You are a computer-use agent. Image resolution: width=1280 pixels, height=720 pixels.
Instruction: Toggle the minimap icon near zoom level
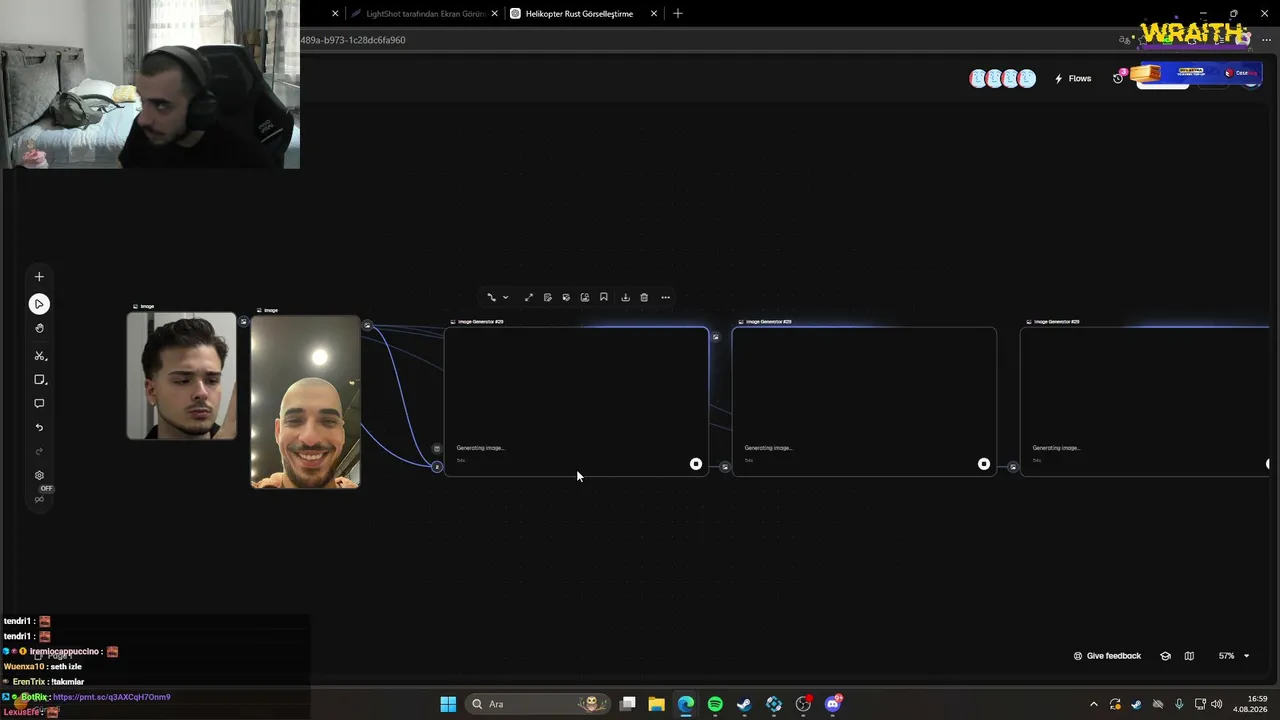[1189, 656]
